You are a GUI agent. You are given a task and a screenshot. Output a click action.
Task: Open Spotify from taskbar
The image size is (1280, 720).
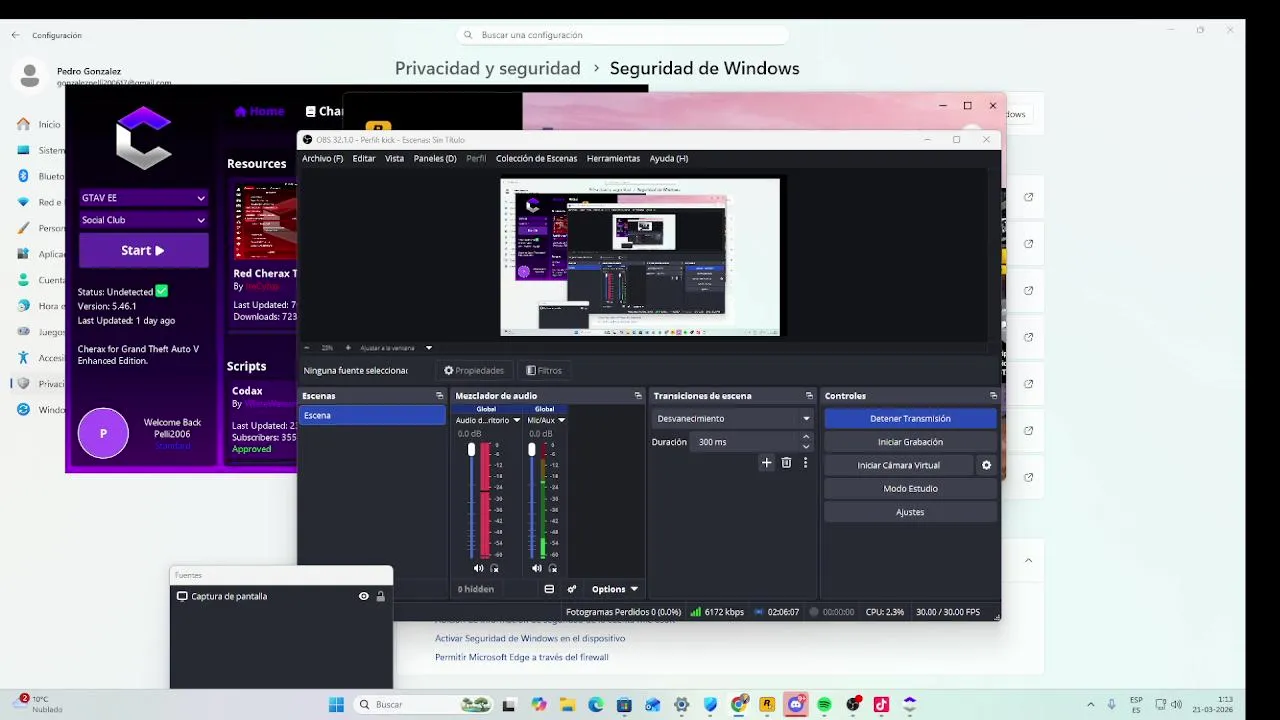(x=824, y=704)
